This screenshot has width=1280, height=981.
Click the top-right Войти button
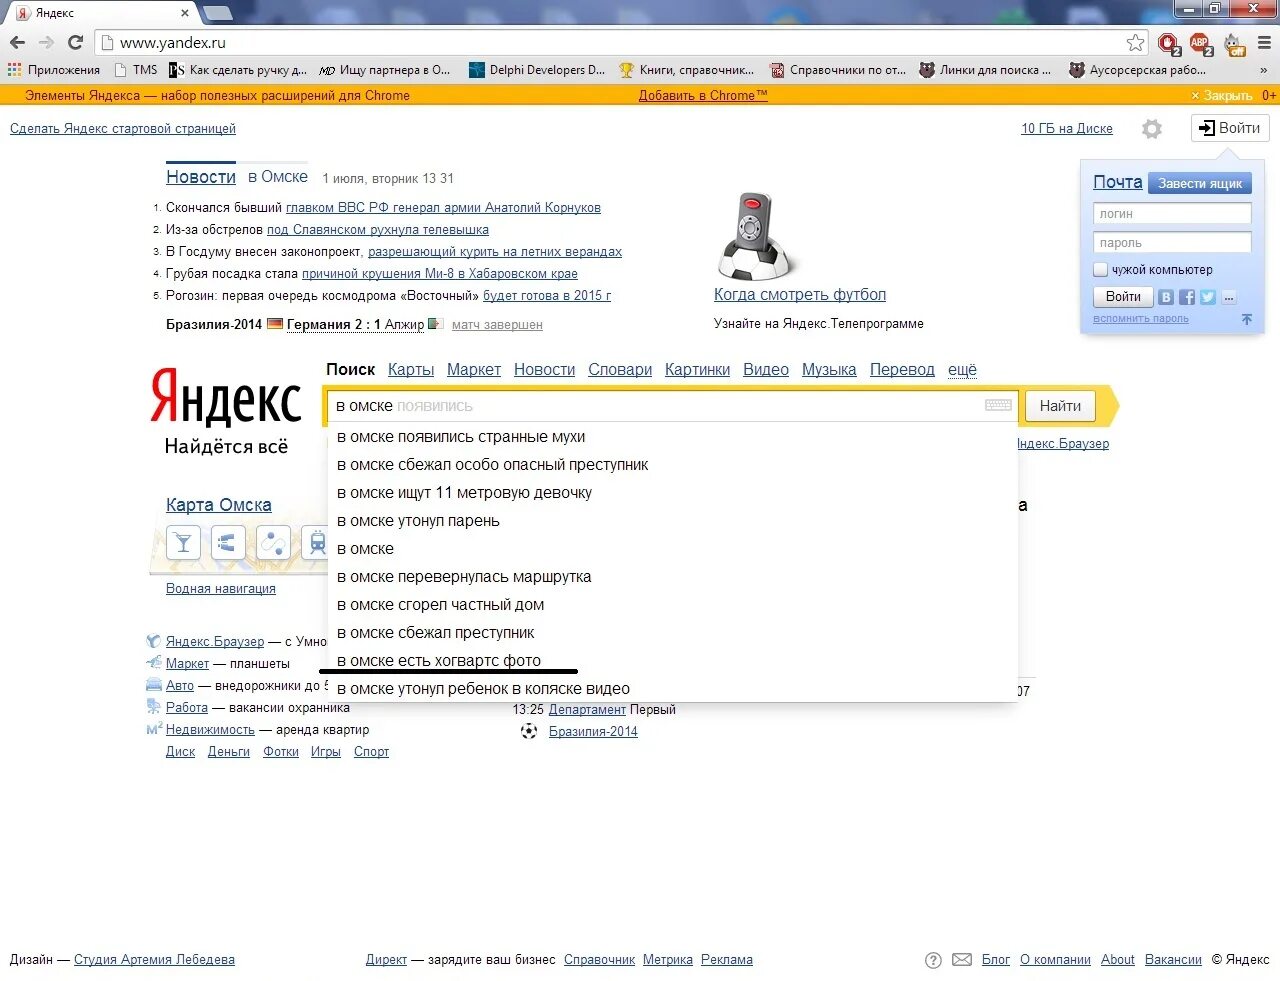coord(1230,128)
